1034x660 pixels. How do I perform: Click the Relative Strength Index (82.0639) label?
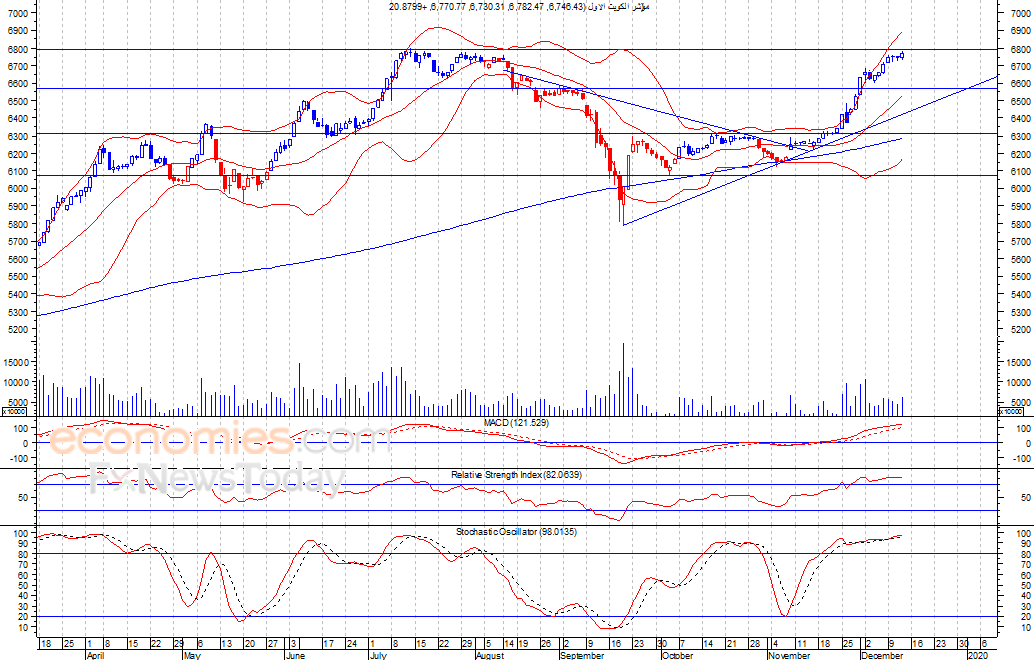coord(516,475)
